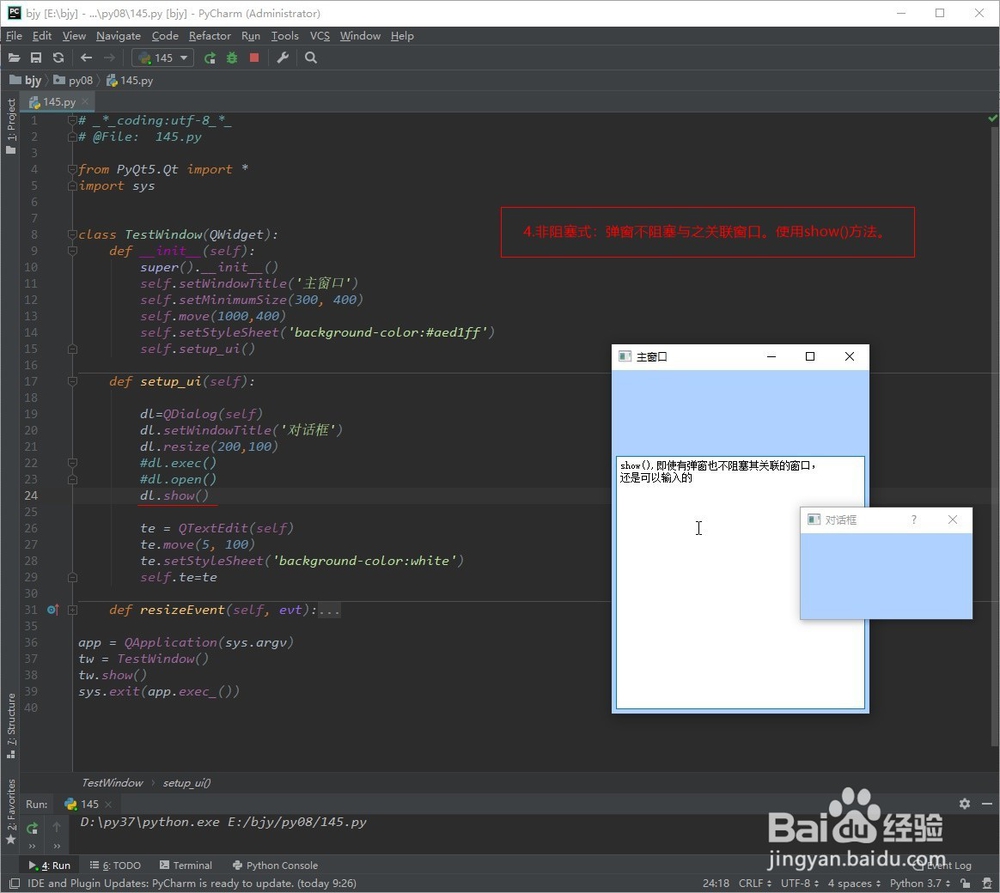The image size is (1000, 893).
Task: Open the 145 run configuration dropdown
Action: [163, 58]
